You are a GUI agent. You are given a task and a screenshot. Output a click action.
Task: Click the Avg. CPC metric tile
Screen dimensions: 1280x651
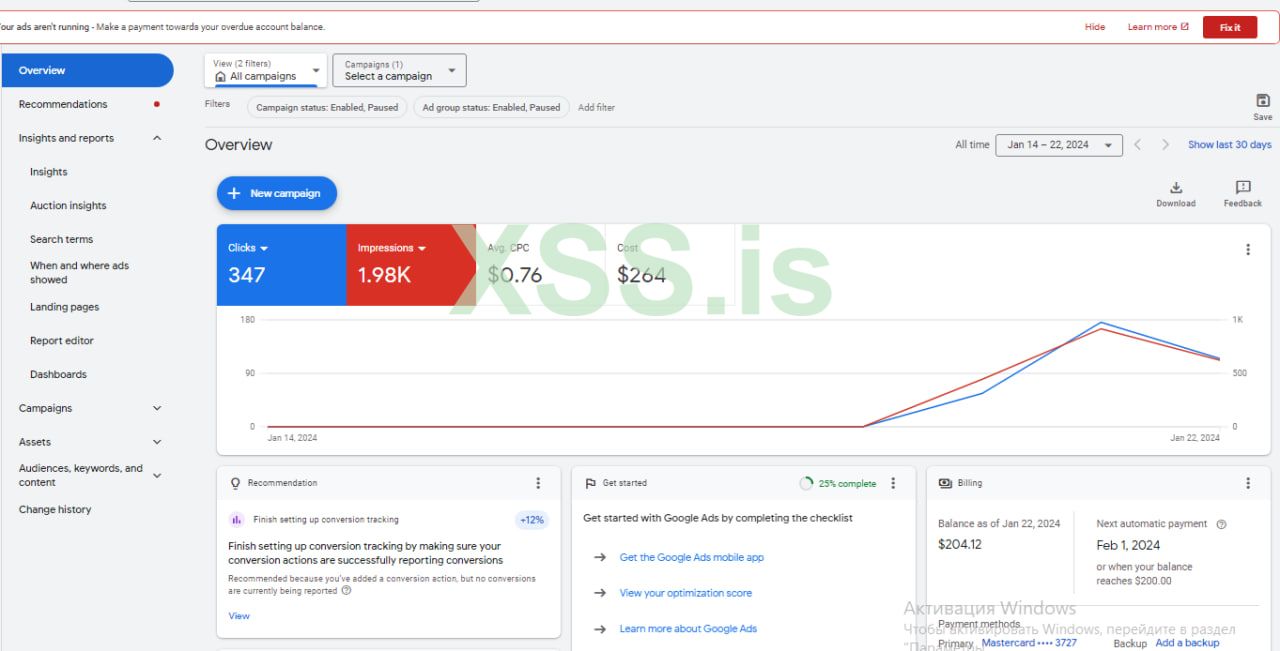click(540, 265)
